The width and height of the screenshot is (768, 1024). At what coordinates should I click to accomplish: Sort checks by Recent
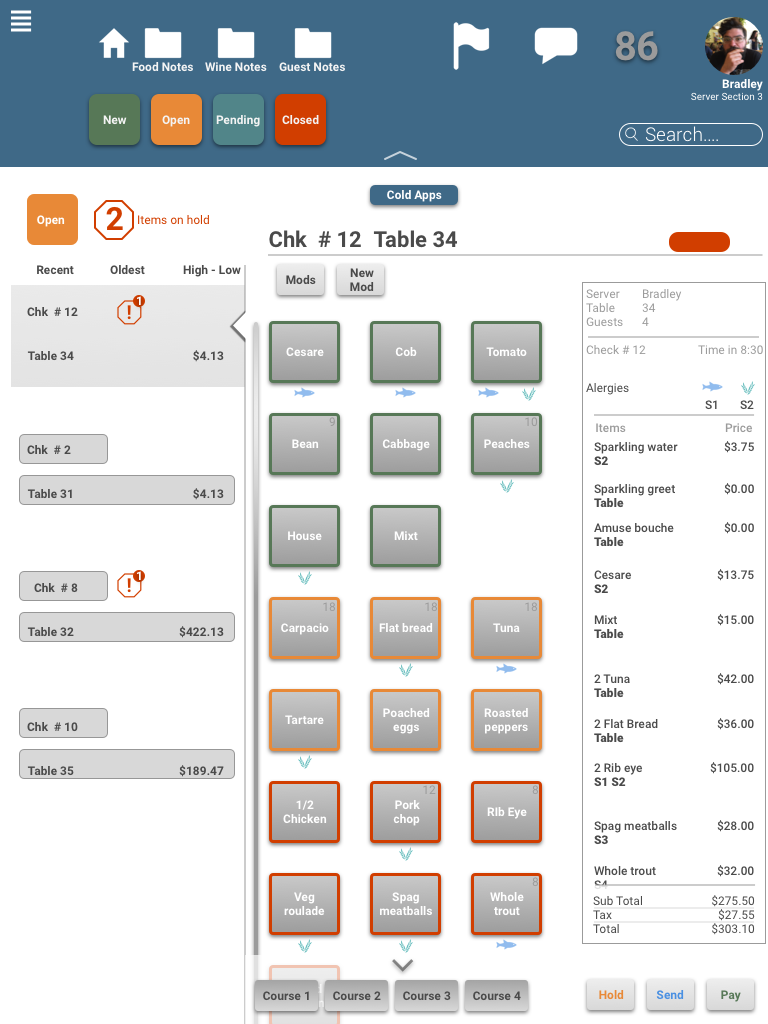pos(55,270)
